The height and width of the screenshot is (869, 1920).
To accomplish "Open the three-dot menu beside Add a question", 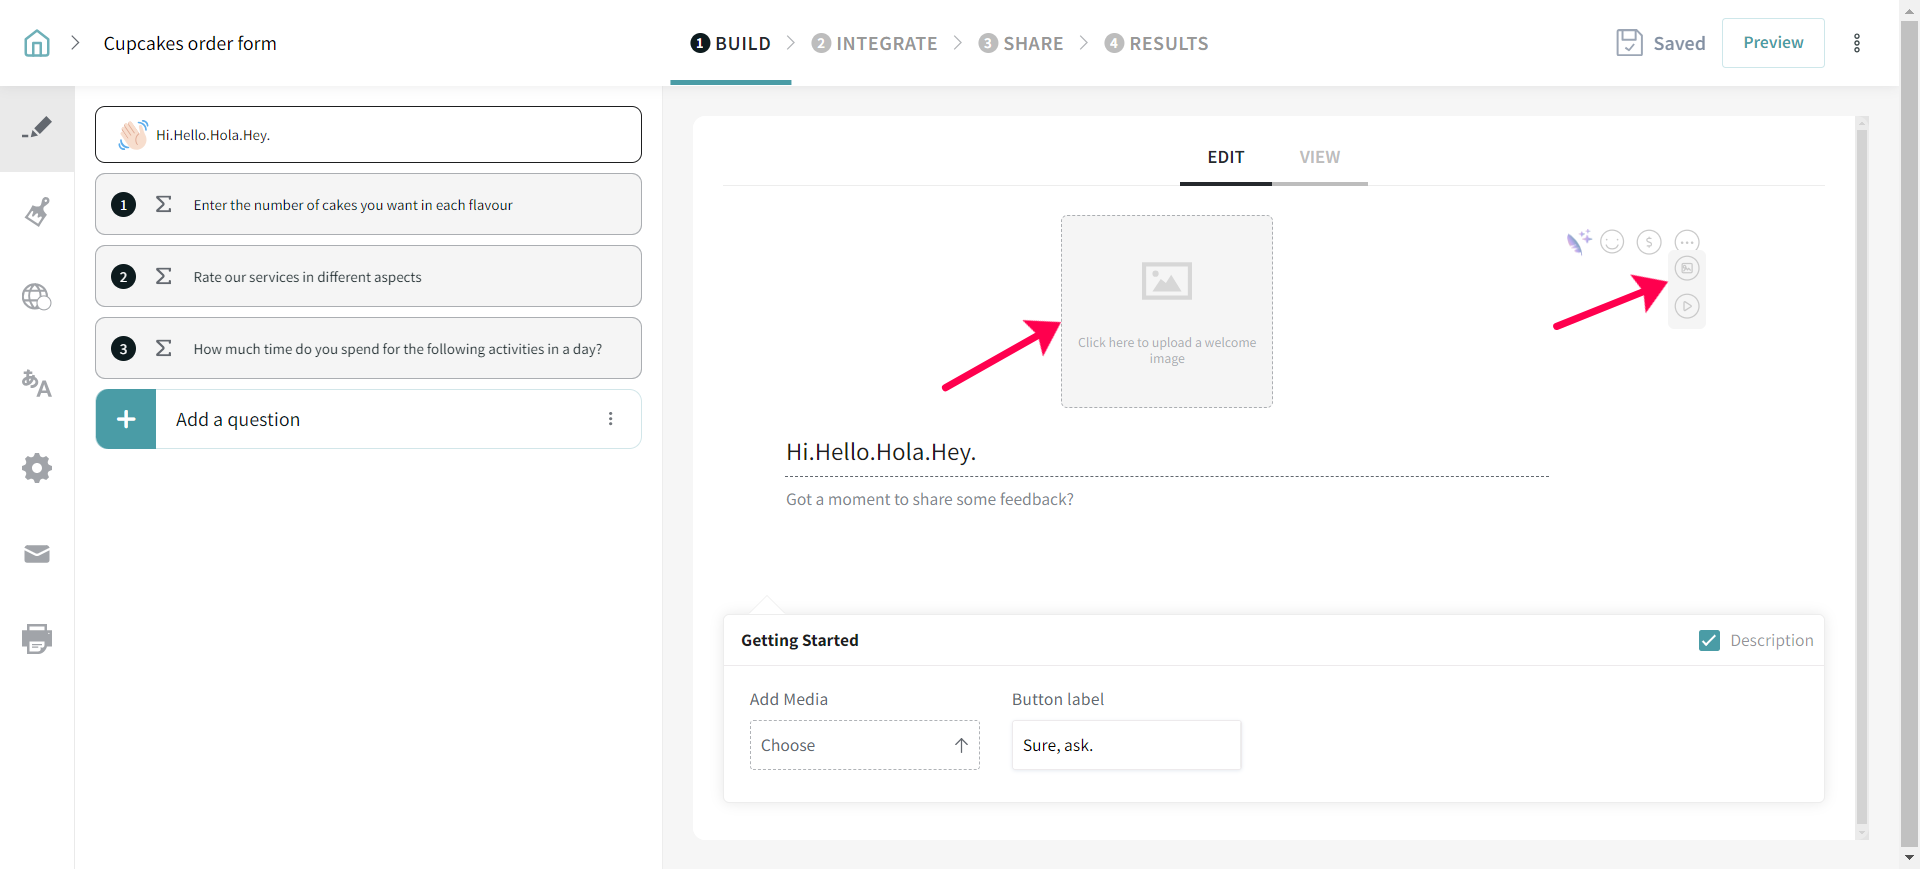I will click(x=610, y=419).
